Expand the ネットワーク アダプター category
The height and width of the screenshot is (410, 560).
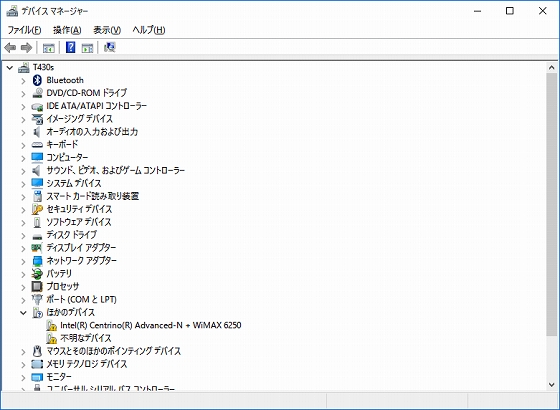click(24, 261)
